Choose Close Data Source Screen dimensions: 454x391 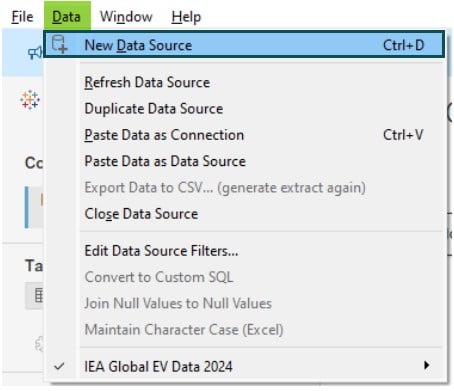coord(141,214)
